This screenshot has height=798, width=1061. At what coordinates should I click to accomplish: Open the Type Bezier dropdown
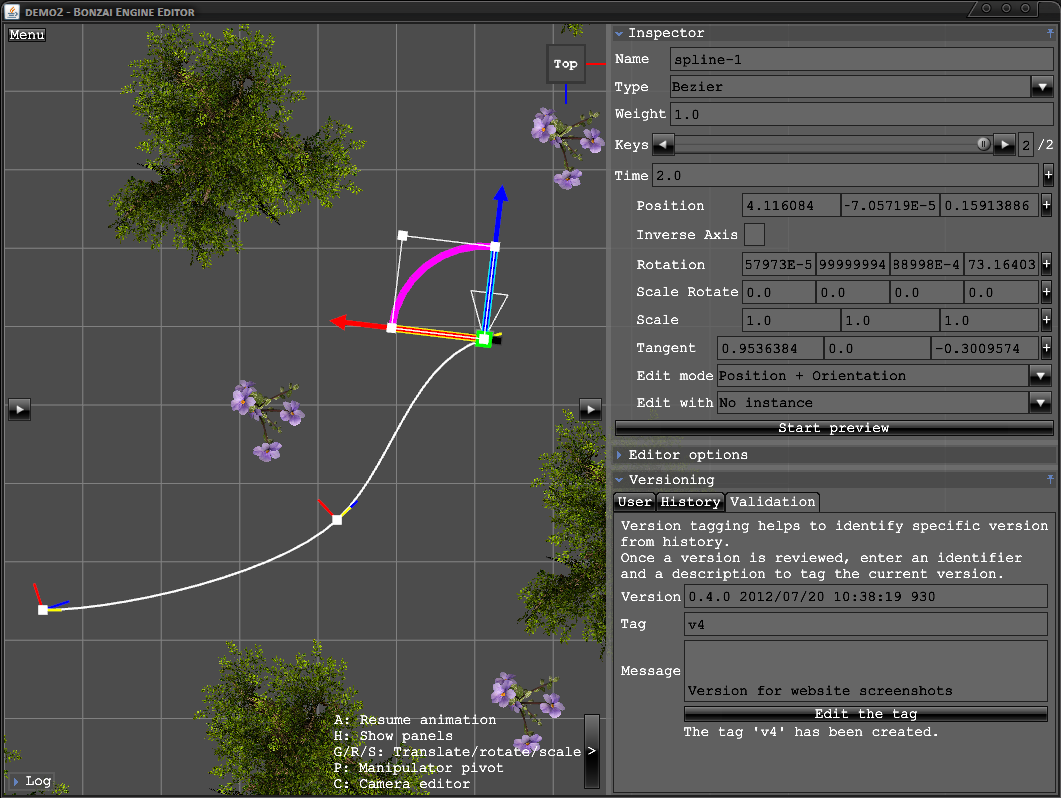(x=1041, y=87)
